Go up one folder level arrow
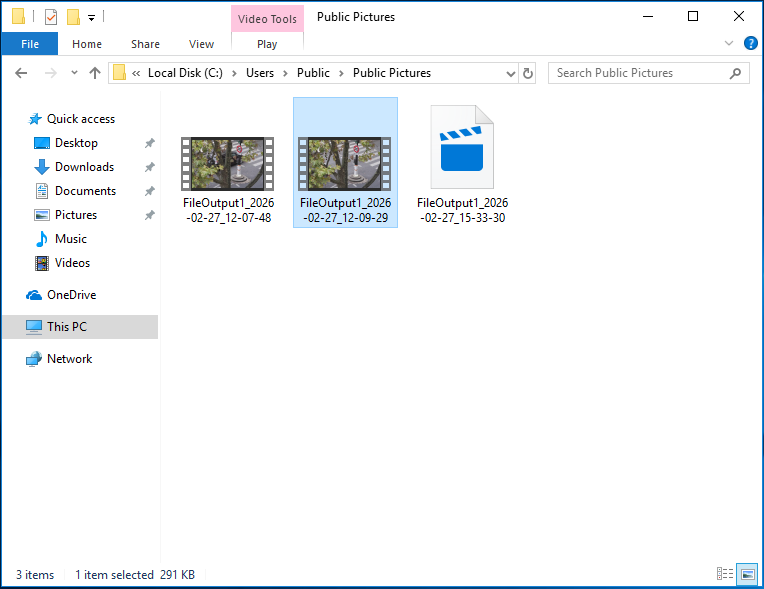This screenshot has height=589, width=764. point(95,73)
